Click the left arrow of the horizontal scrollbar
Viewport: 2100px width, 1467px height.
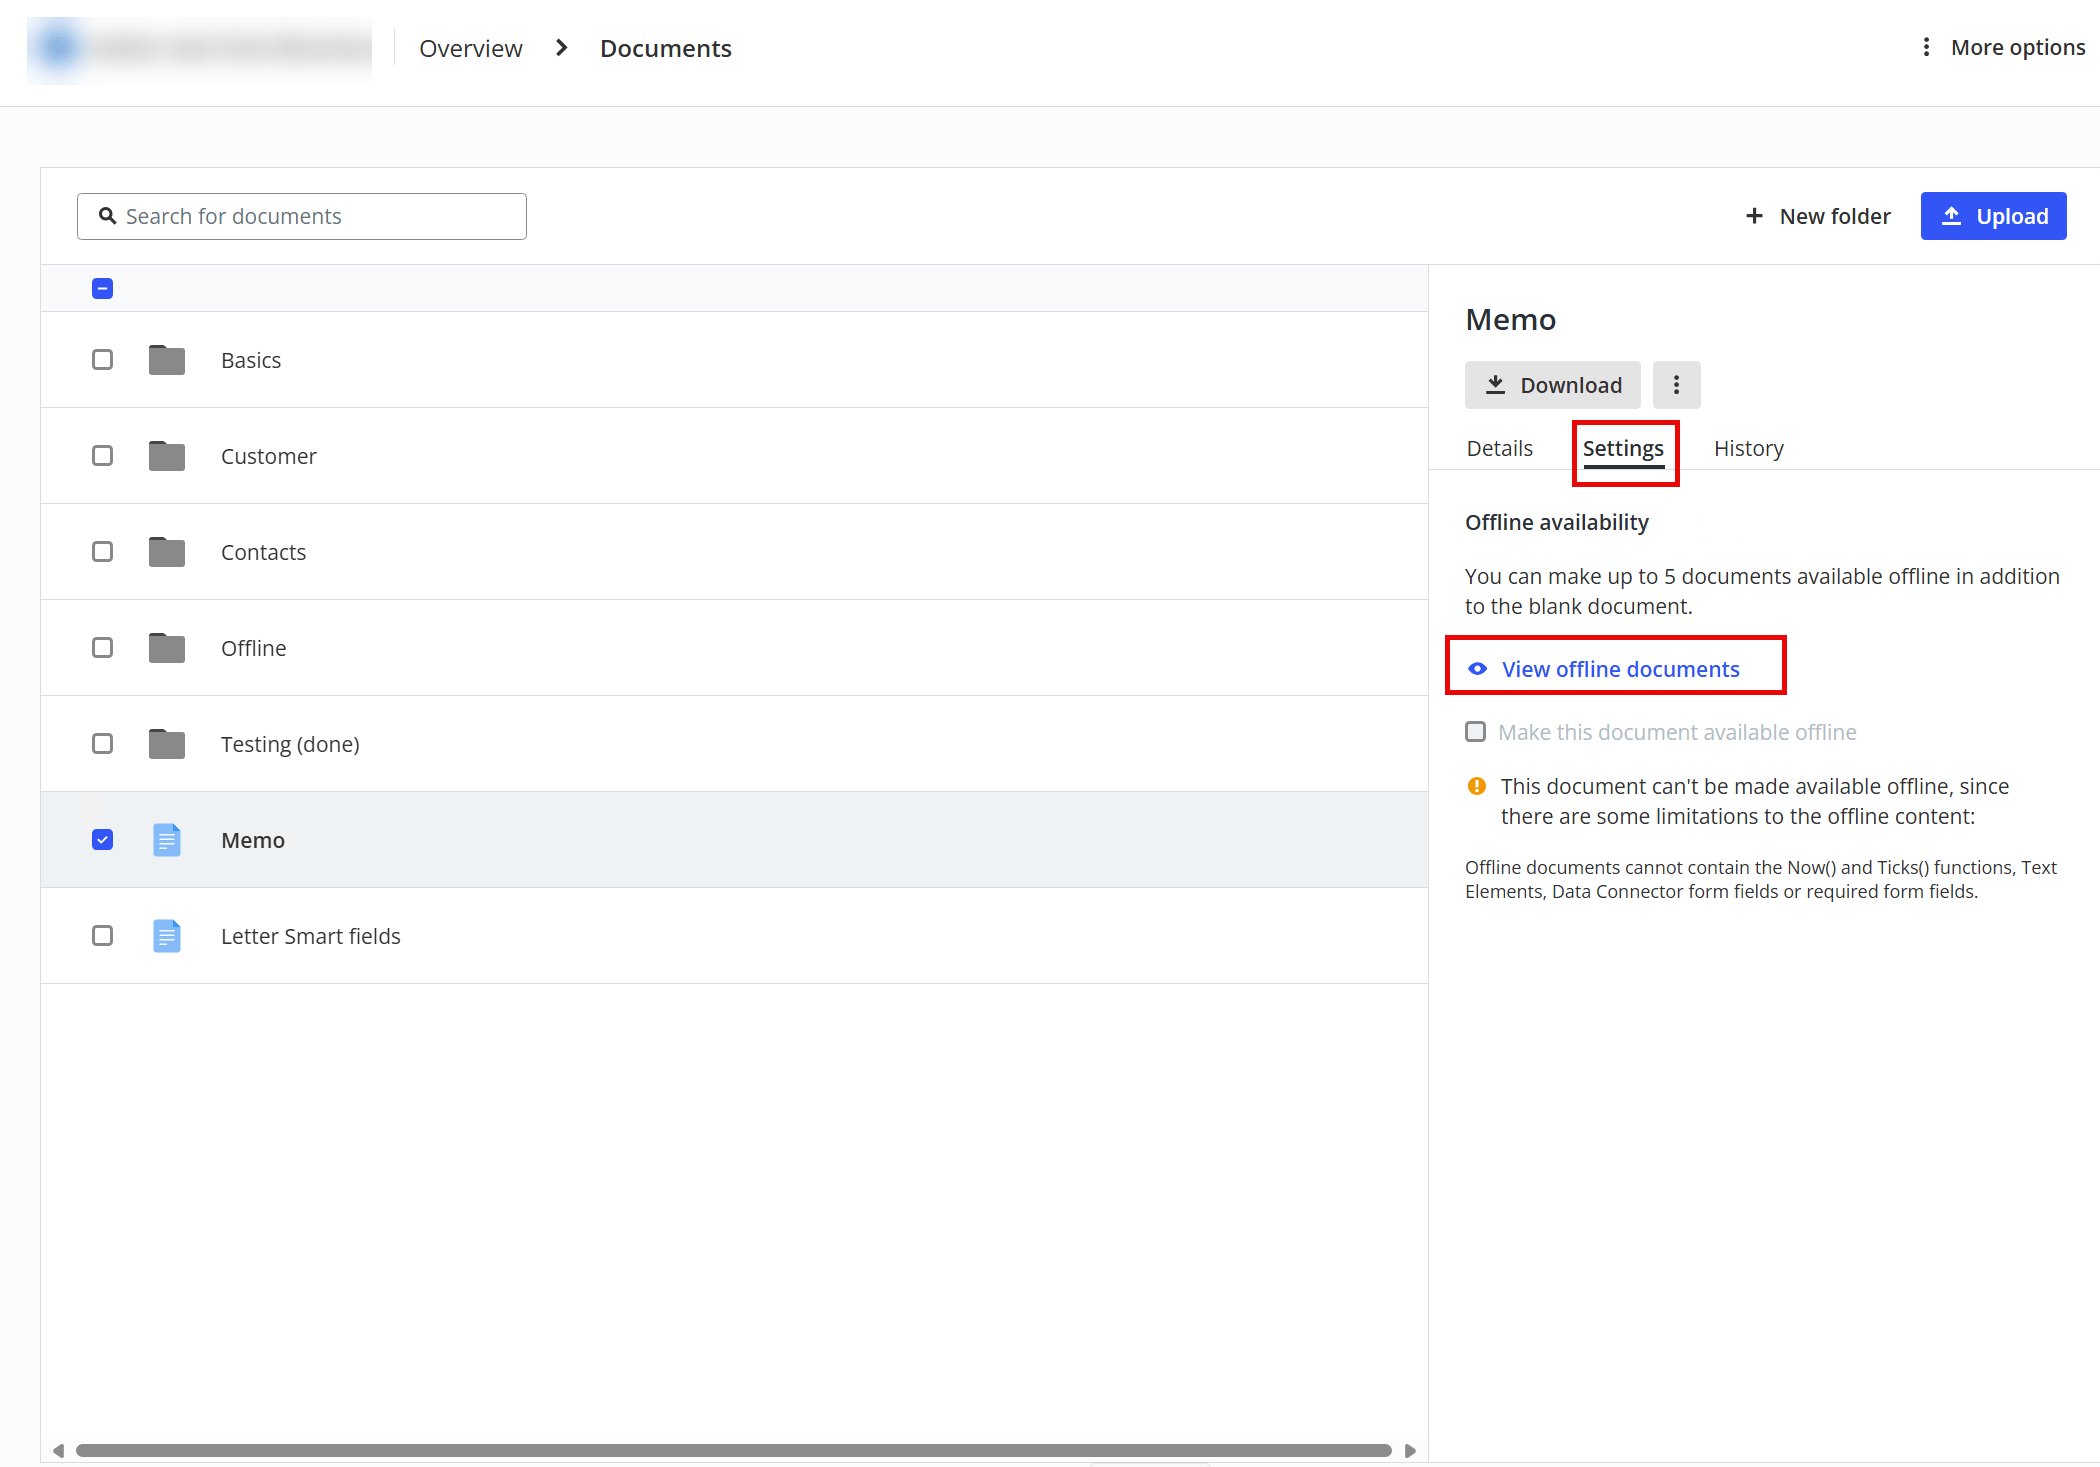pos(58,1450)
